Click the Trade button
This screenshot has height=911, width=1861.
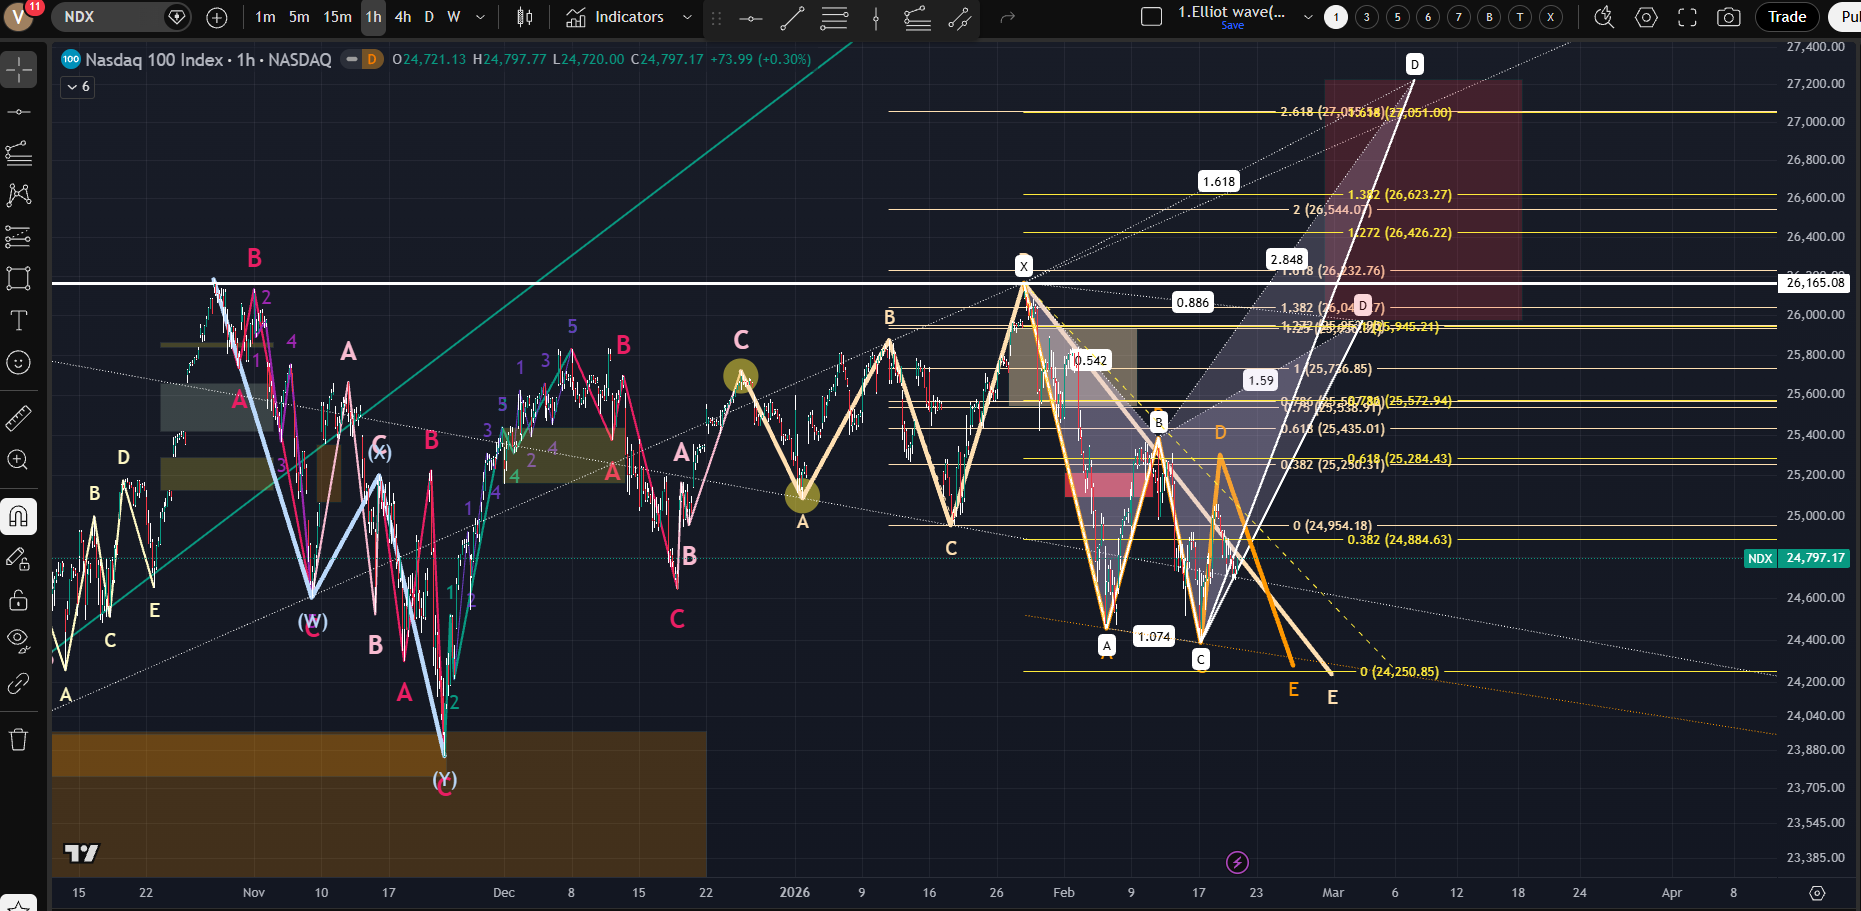(1786, 17)
